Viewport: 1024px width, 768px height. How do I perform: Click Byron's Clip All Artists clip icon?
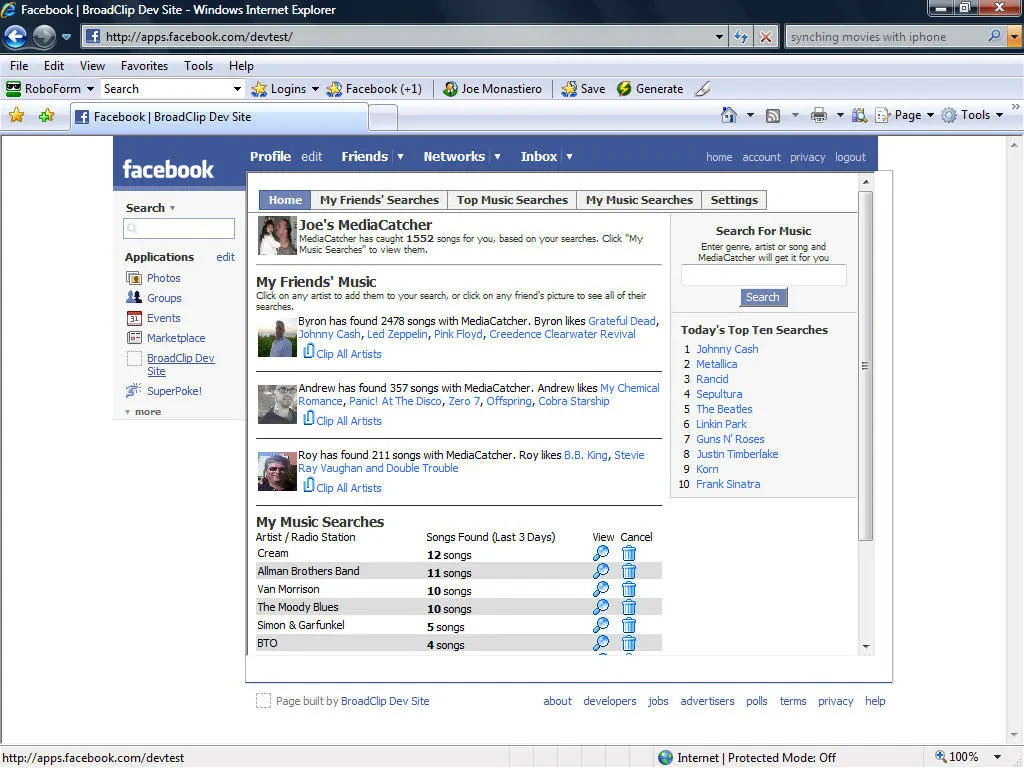click(309, 352)
